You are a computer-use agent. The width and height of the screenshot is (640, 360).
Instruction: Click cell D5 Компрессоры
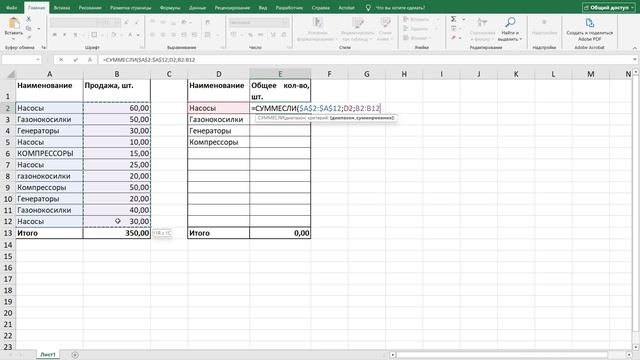[x=218, y=142]
